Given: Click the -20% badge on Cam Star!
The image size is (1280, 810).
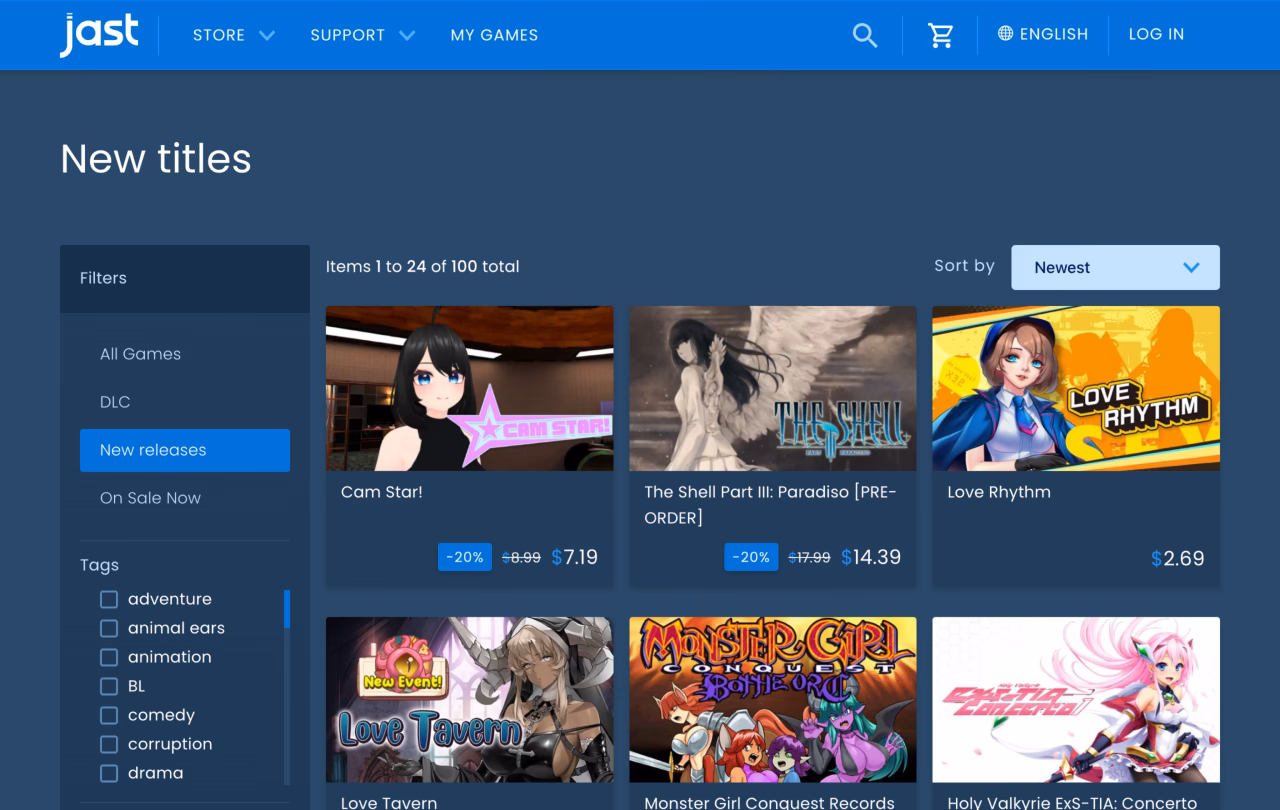Looking at the screenshot, I should coord(465,557).
